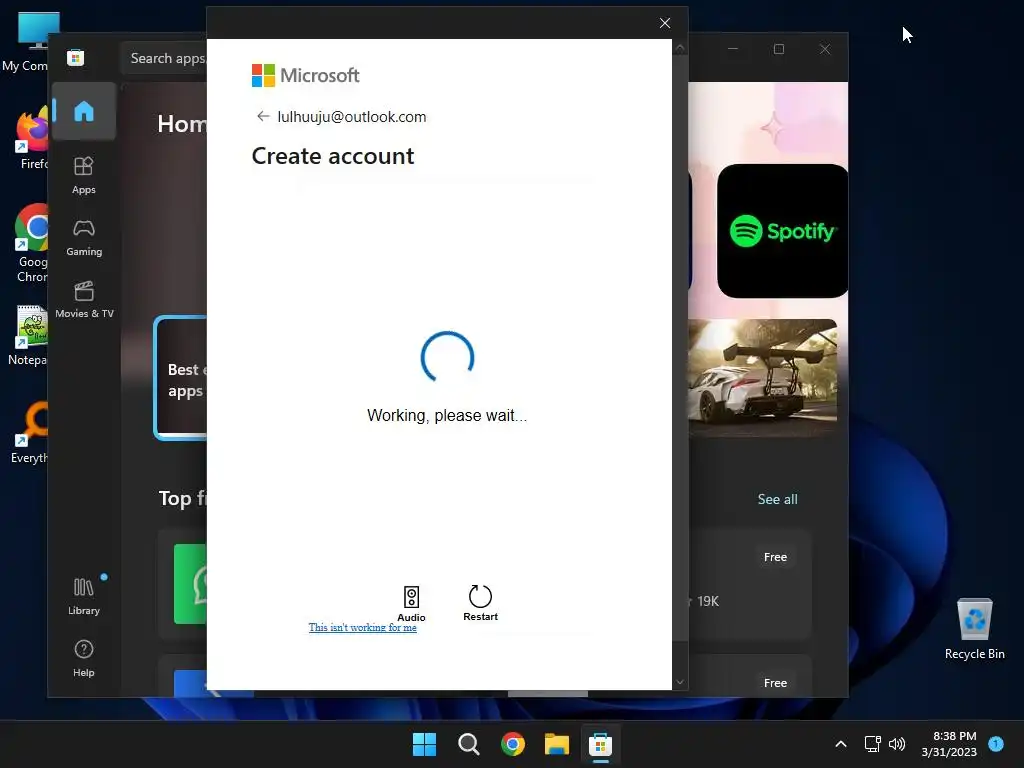Open the clock showing 8:38 PM
Screen dimensions: 1024x768
[949, 744]
